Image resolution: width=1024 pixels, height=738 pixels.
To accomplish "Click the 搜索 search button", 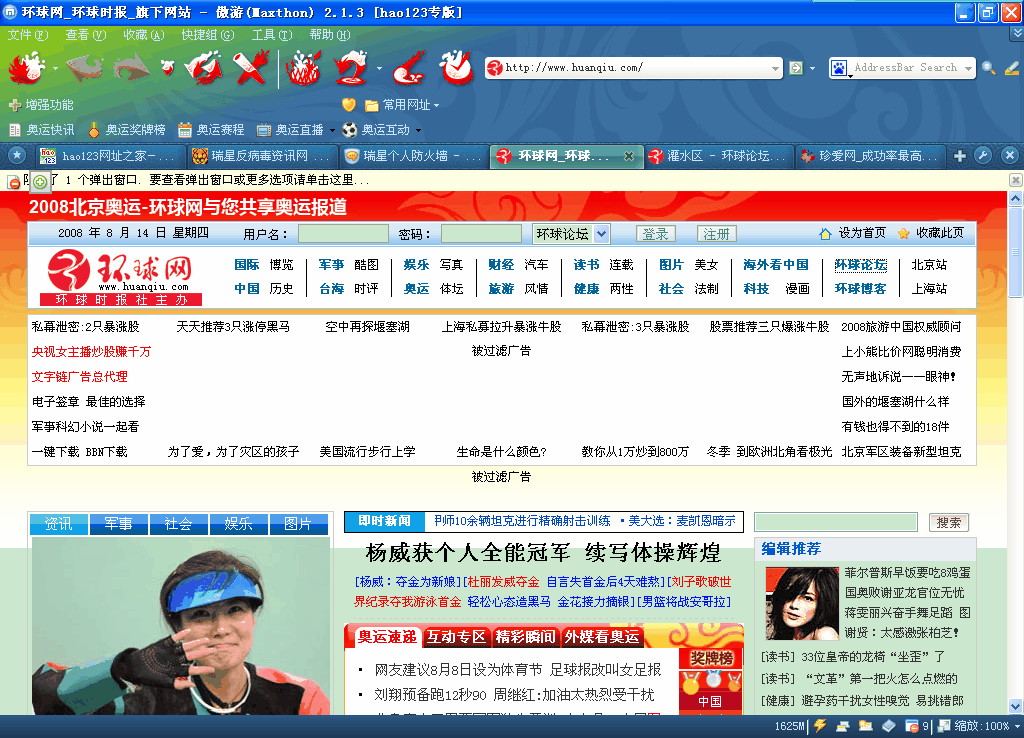I will click(x=948, y=522).
